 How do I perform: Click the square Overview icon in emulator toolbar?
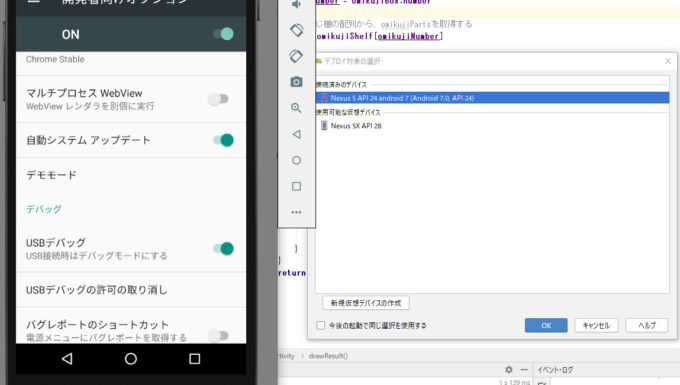[297, 186]
